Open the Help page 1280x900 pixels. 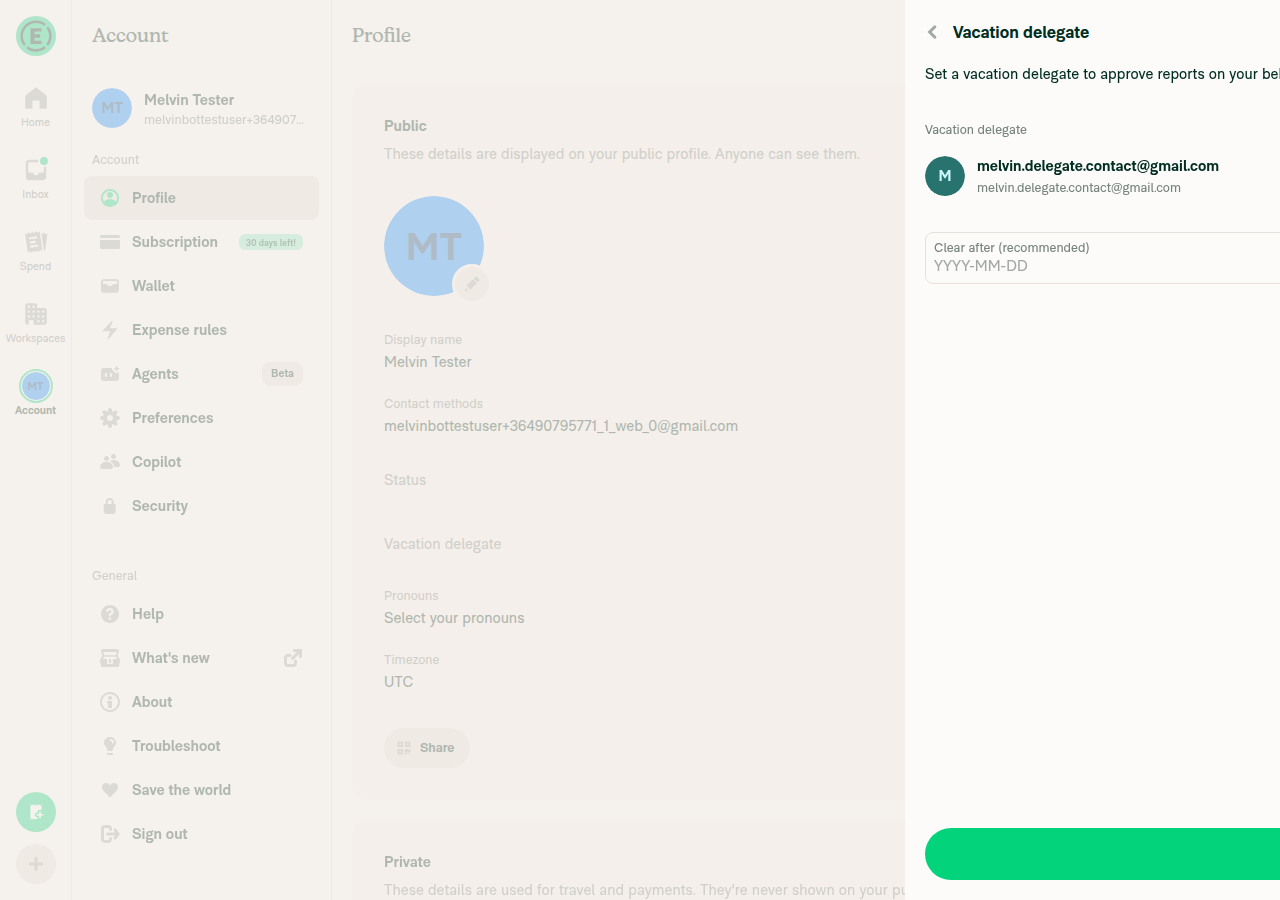click(x=201, y=614)
